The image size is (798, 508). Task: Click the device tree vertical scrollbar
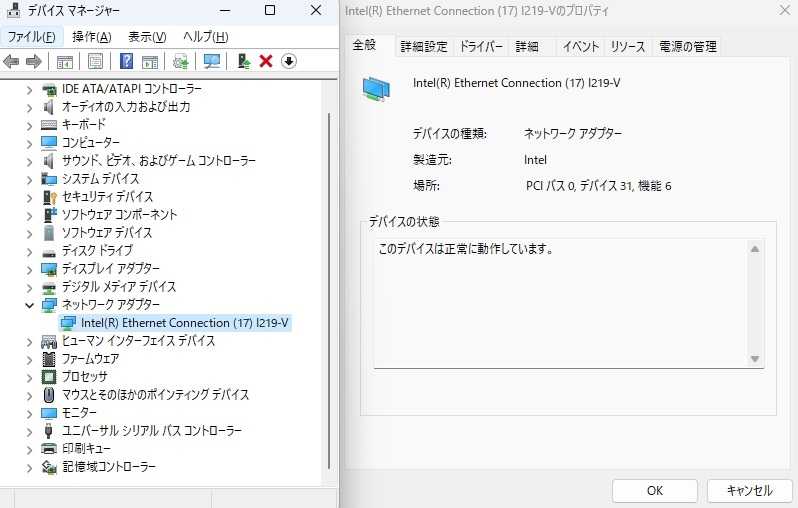tap(329, 290)
